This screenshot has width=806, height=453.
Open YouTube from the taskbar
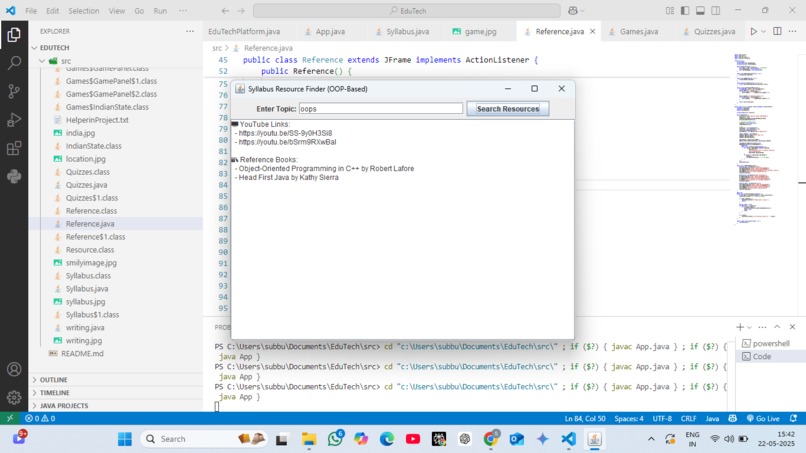(413, 439)
